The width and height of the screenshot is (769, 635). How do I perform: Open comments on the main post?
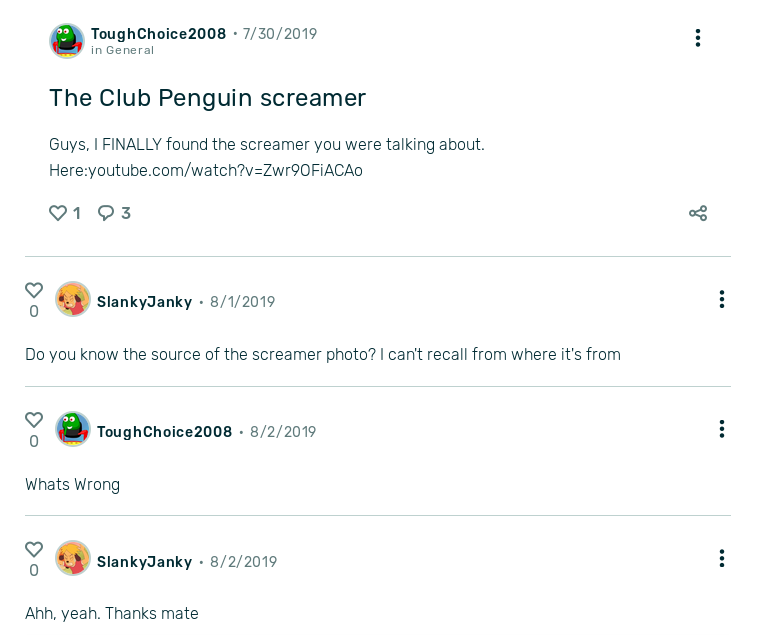tap(106, 213)
